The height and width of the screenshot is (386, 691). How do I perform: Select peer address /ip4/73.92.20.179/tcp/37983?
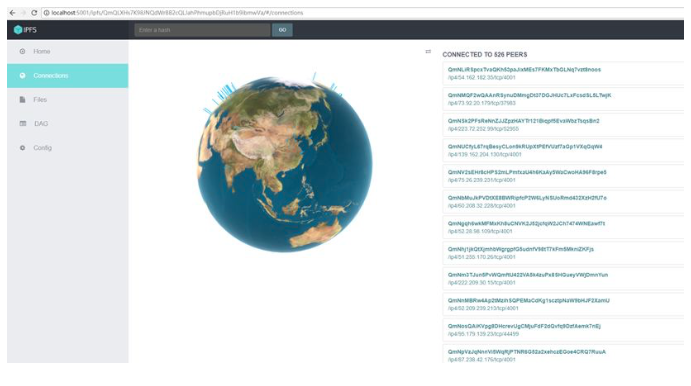pyautogui.click(x=481, y=103)
